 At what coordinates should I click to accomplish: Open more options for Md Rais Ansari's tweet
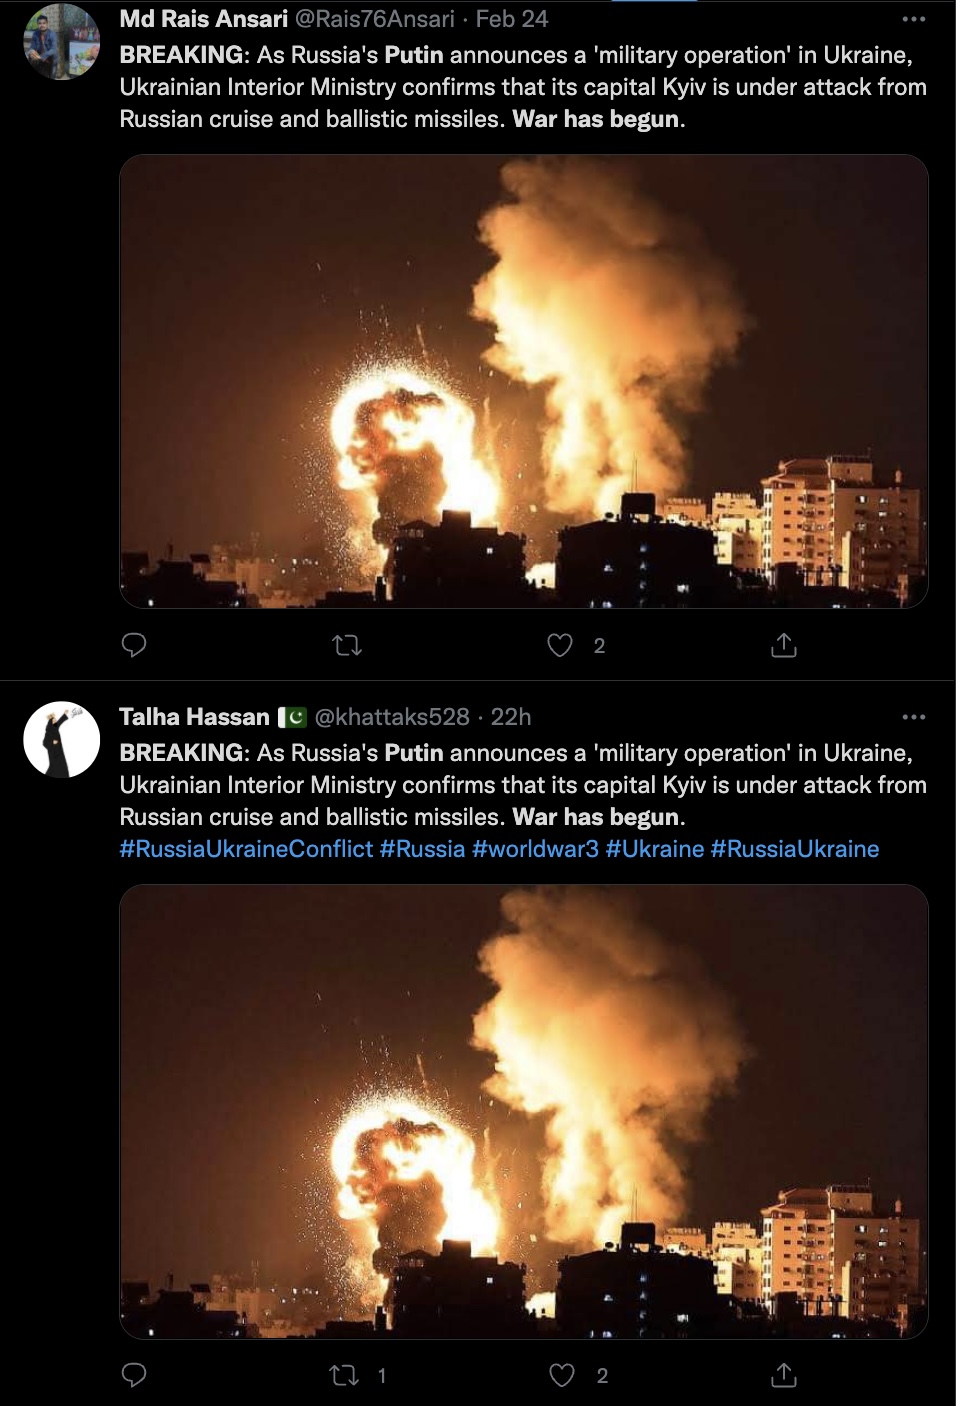914,19
